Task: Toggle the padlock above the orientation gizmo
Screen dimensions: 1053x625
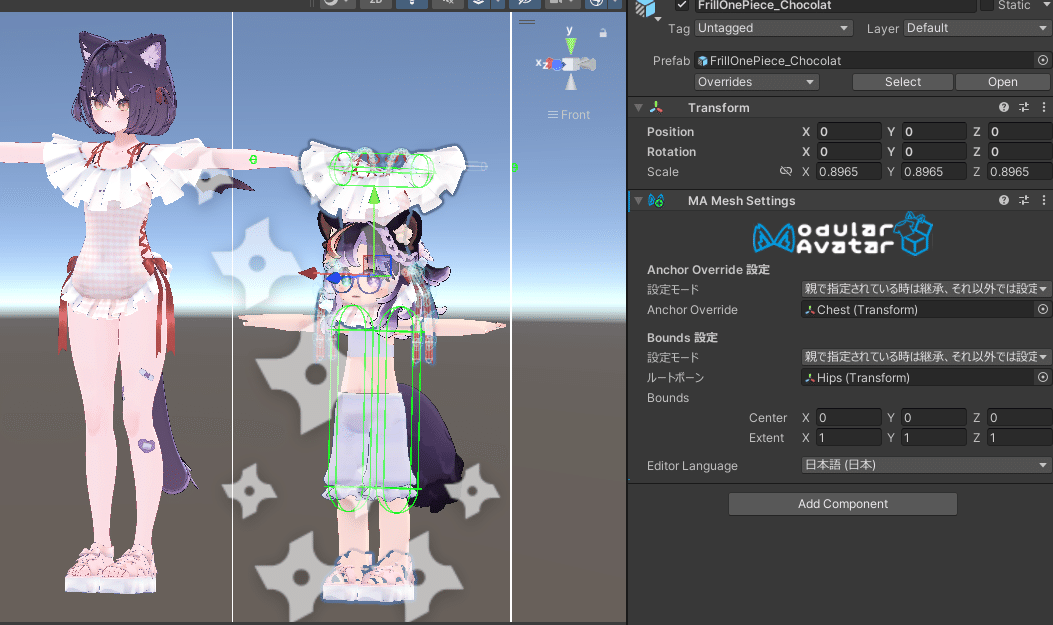Action: click(602, 32)
